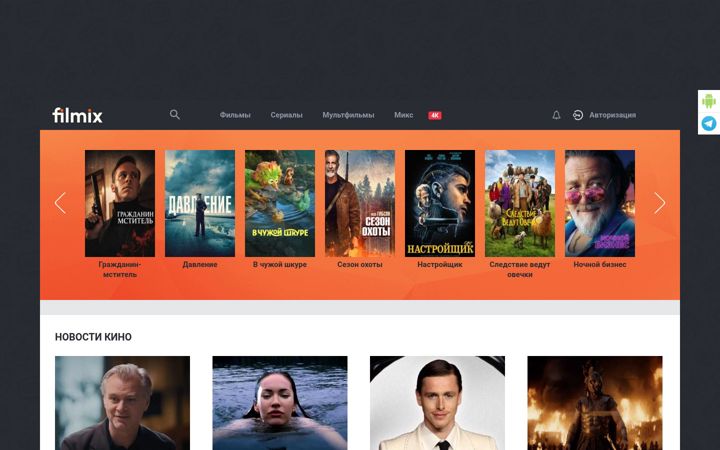Image resolution: width=720 pixels, height=450 pixels.
Task: Select Давление movie poster
Action: tap(200, 203)
